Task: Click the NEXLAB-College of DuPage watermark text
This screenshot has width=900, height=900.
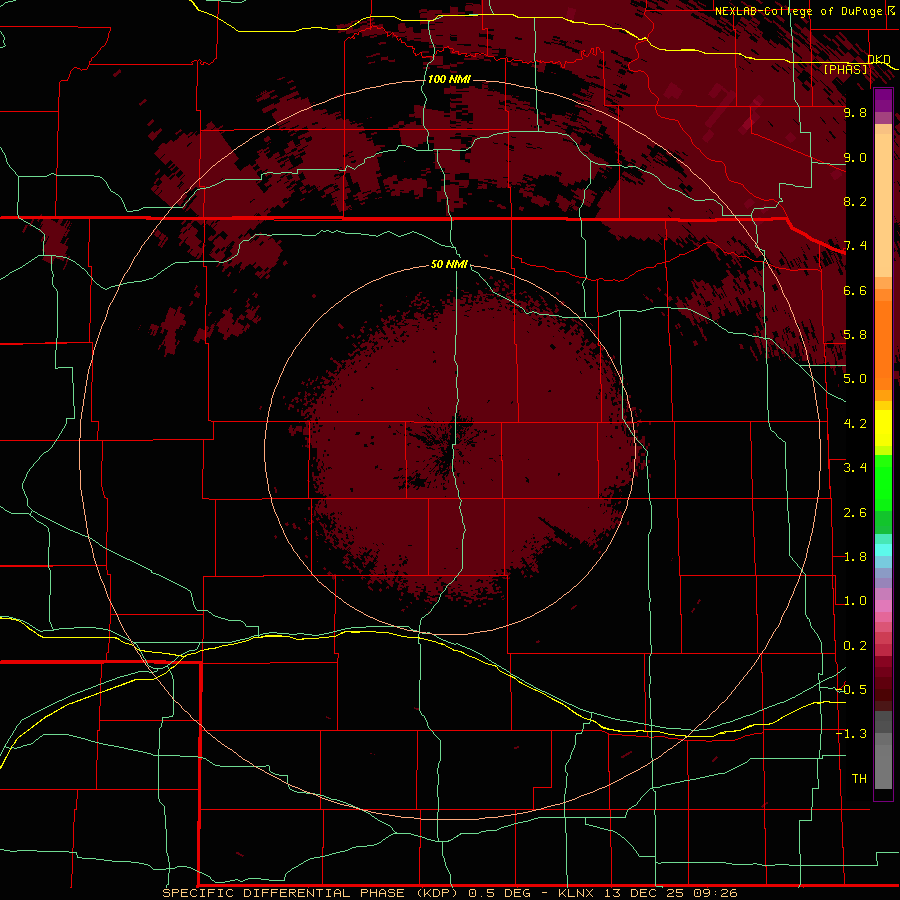Action: click(801, 11)
